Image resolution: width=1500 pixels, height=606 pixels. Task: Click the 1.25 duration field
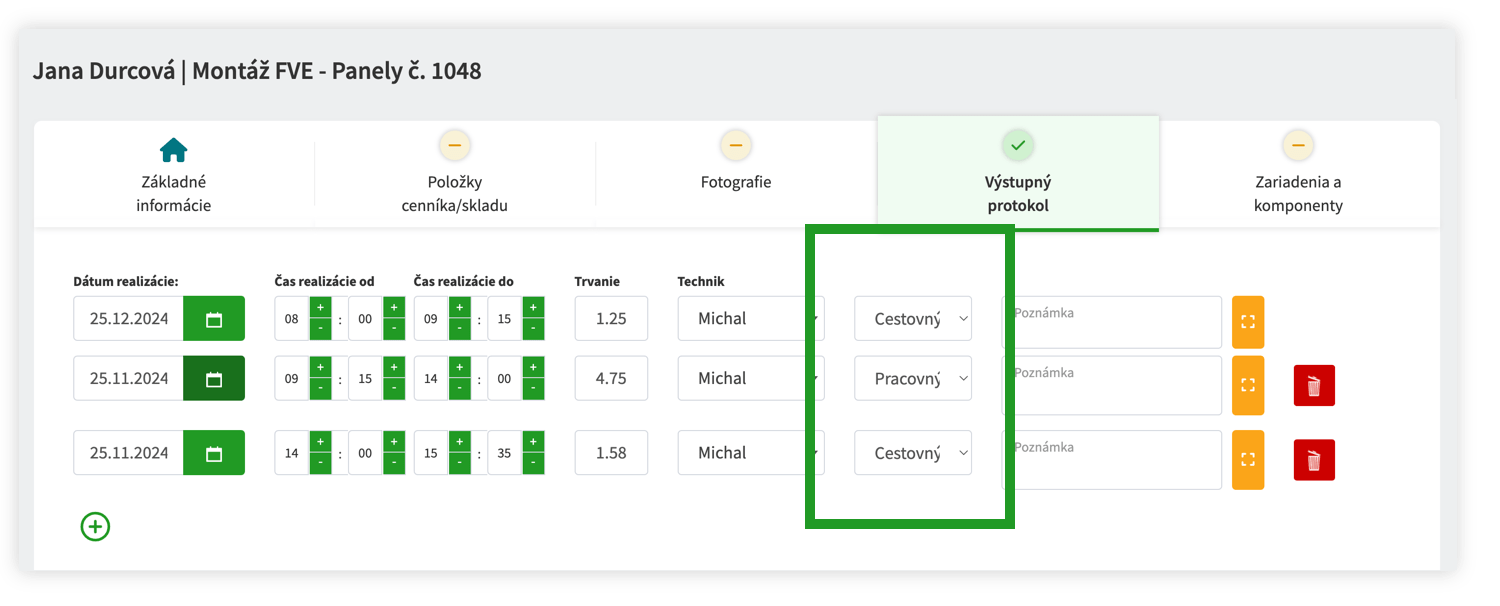(x=611, y=319)
